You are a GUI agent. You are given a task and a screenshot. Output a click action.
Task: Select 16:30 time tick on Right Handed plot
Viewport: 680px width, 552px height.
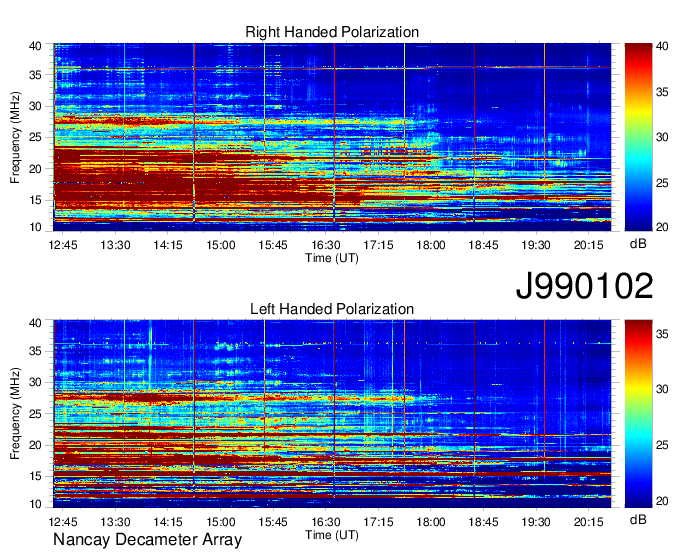(326, 245)
